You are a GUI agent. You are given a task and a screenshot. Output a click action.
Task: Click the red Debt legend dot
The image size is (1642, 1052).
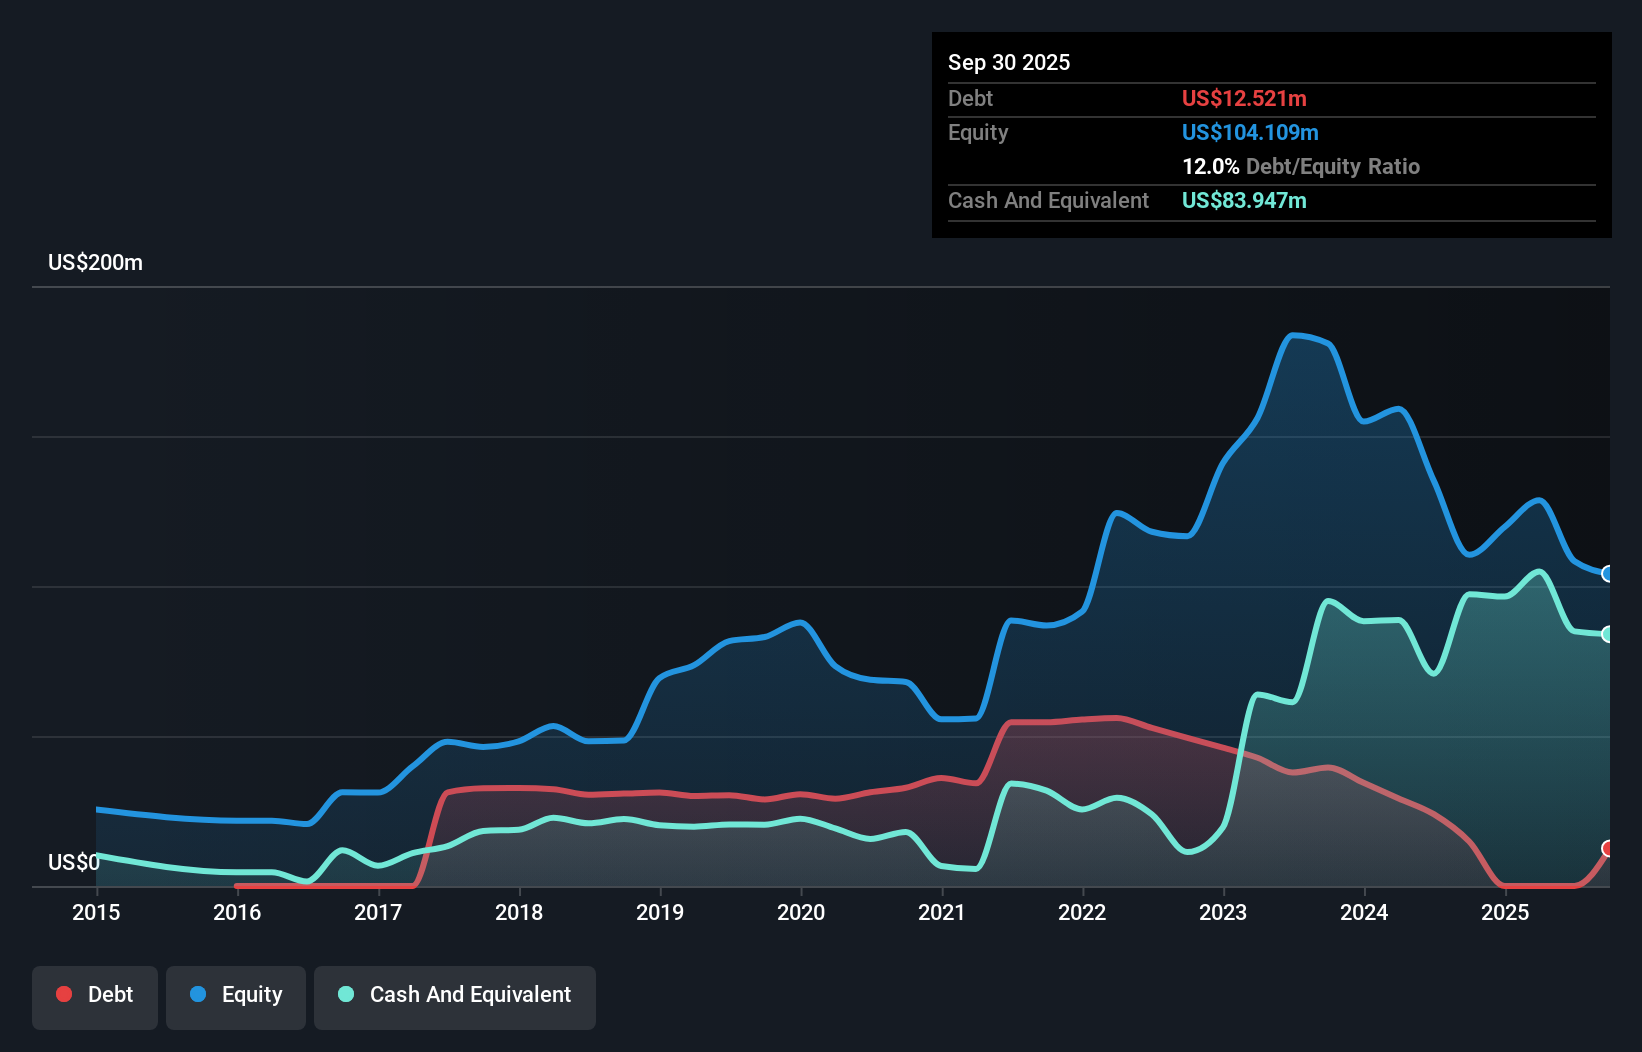click(x=64, y=994)
